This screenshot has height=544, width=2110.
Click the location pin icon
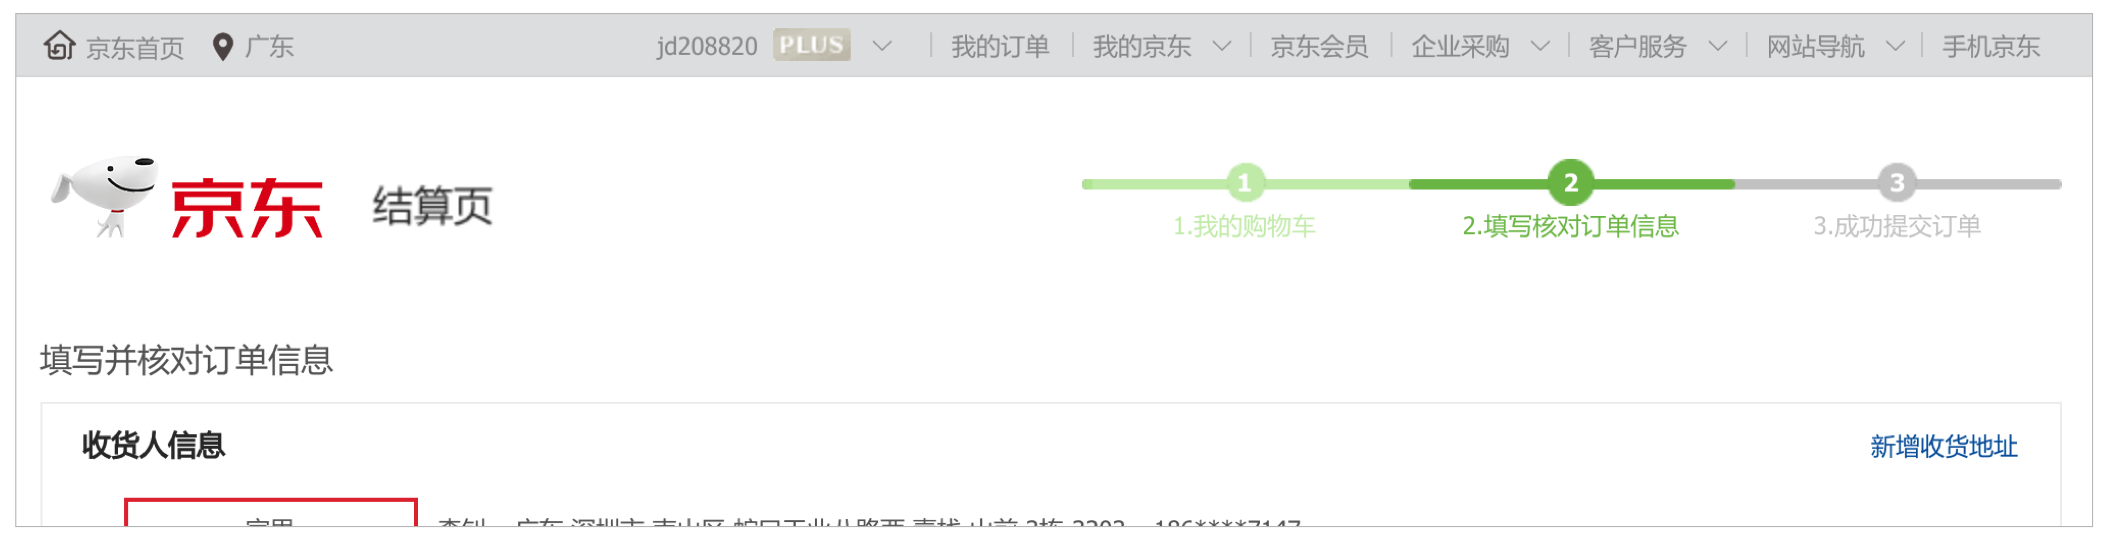click(x=223, y=46)
